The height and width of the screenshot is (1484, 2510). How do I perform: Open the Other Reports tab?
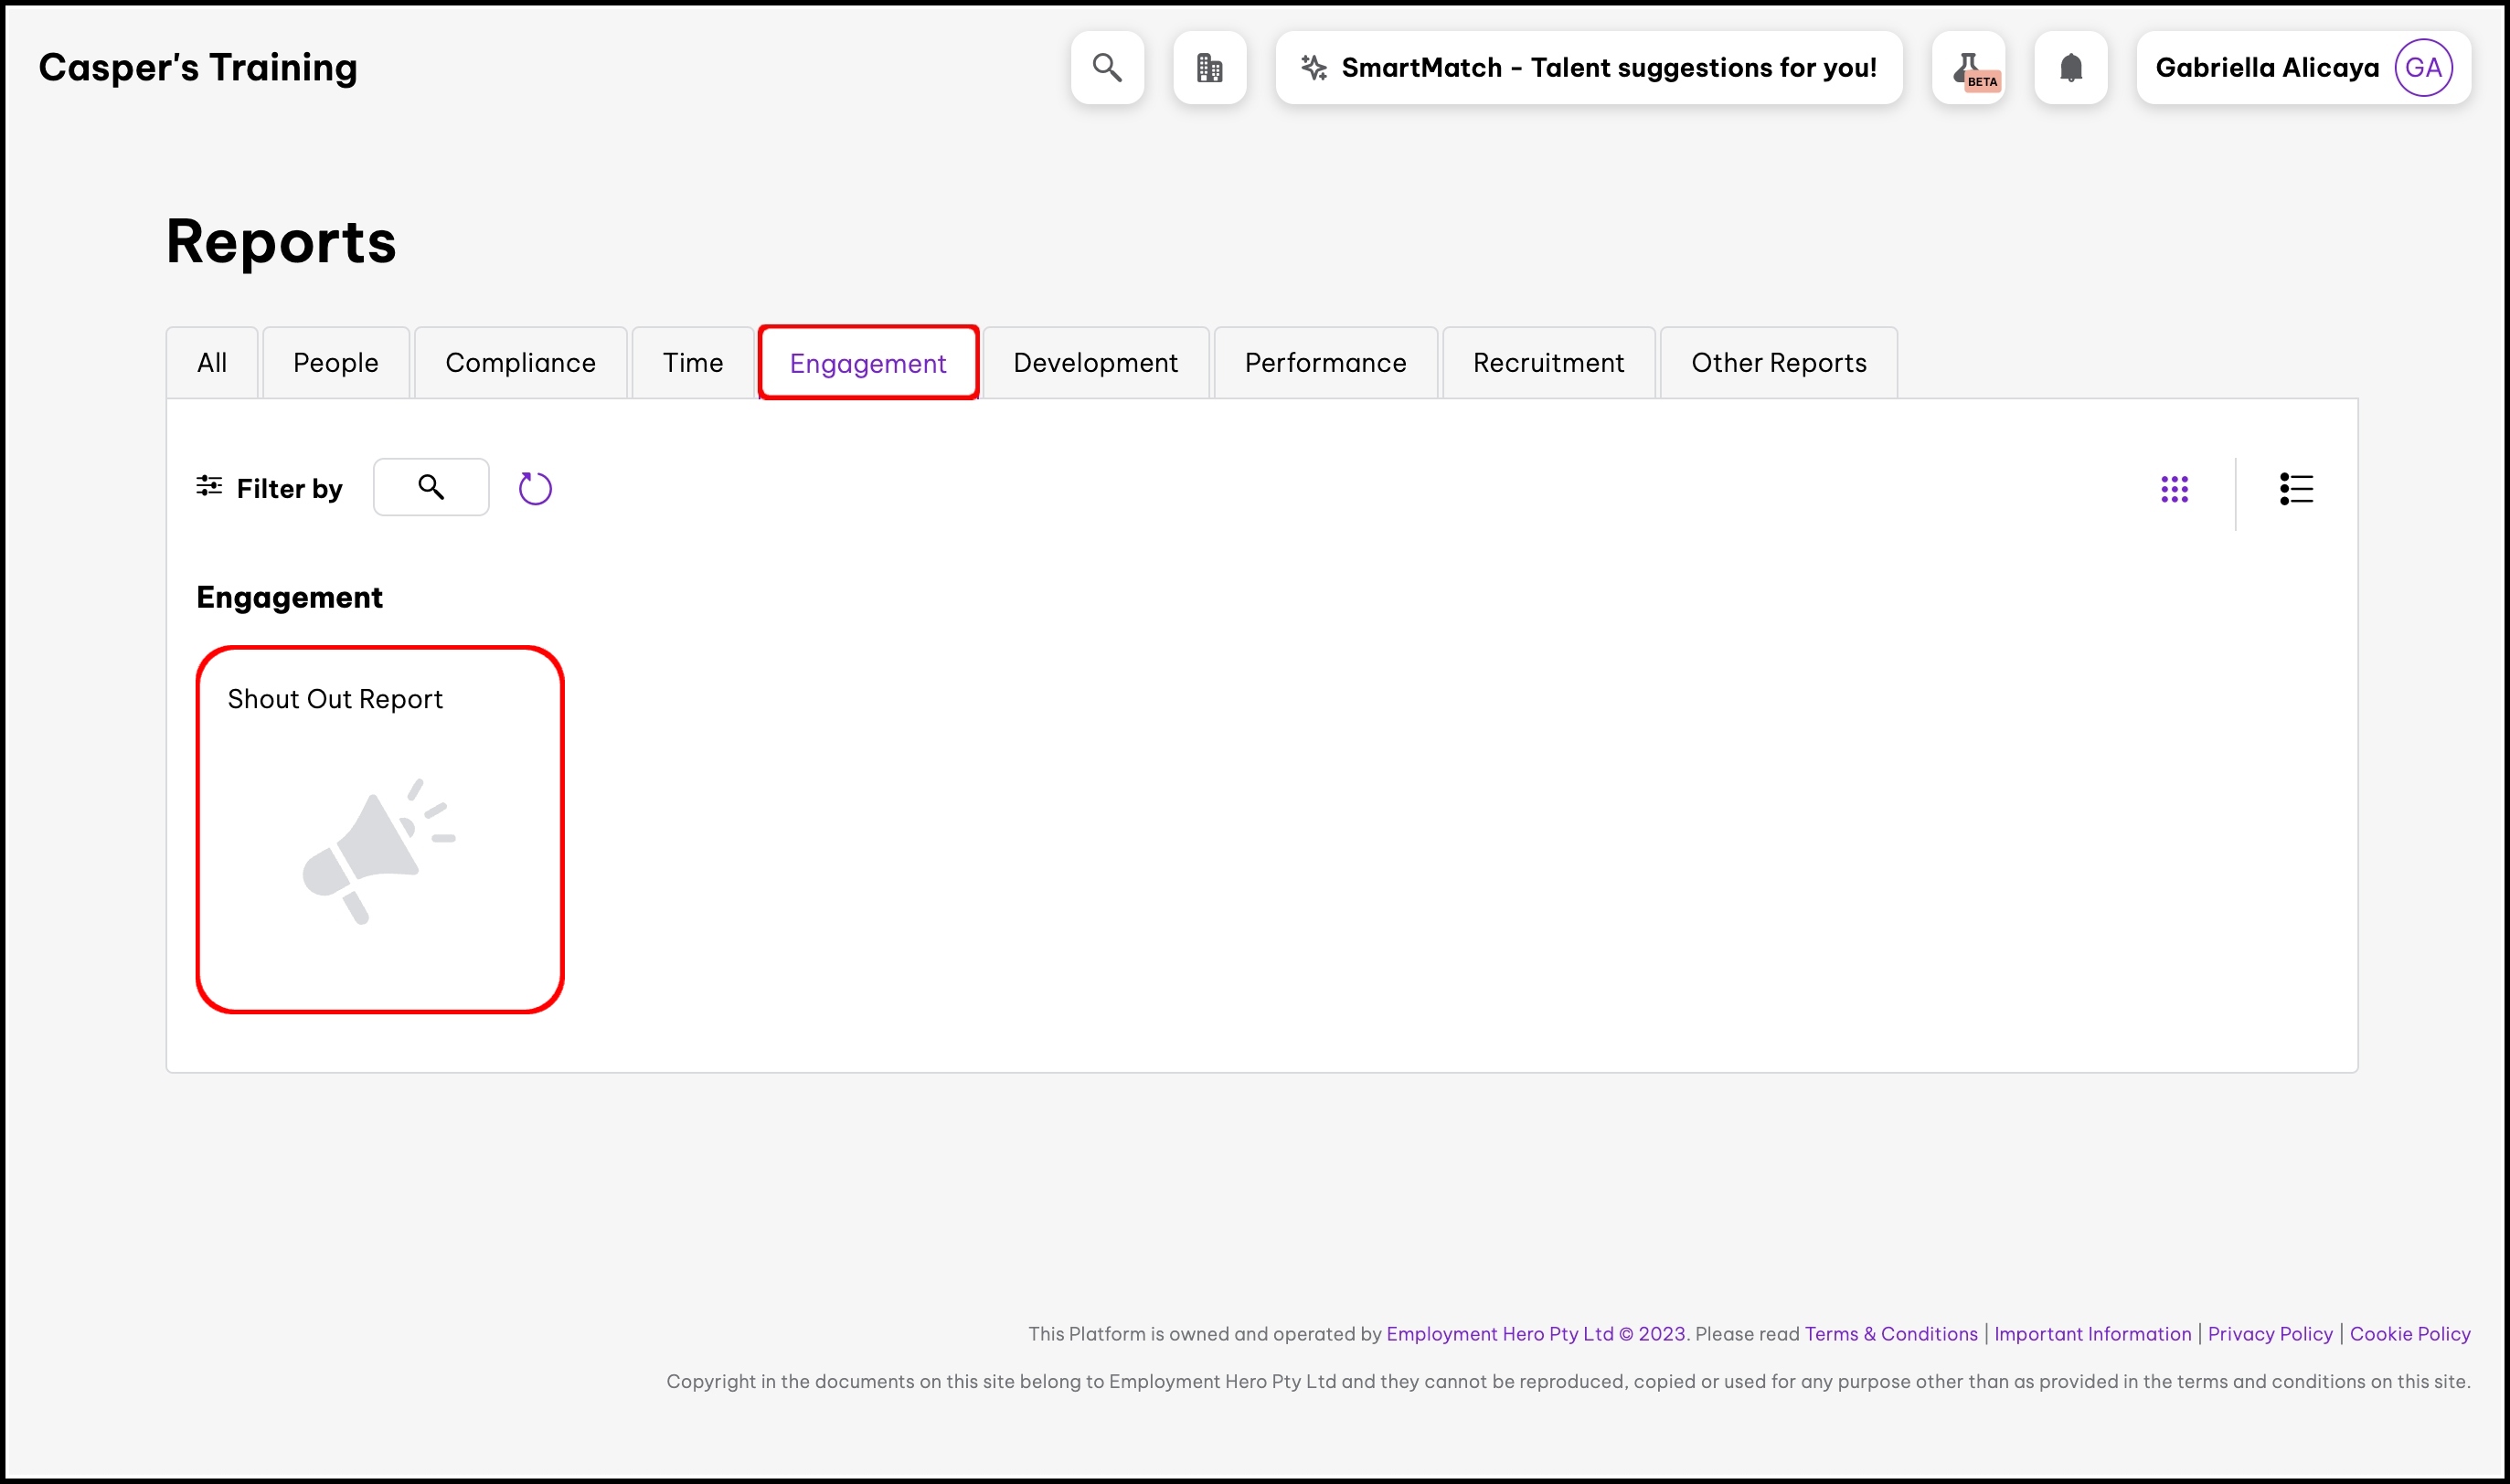pyautogui.click(x=1778, y=363)
